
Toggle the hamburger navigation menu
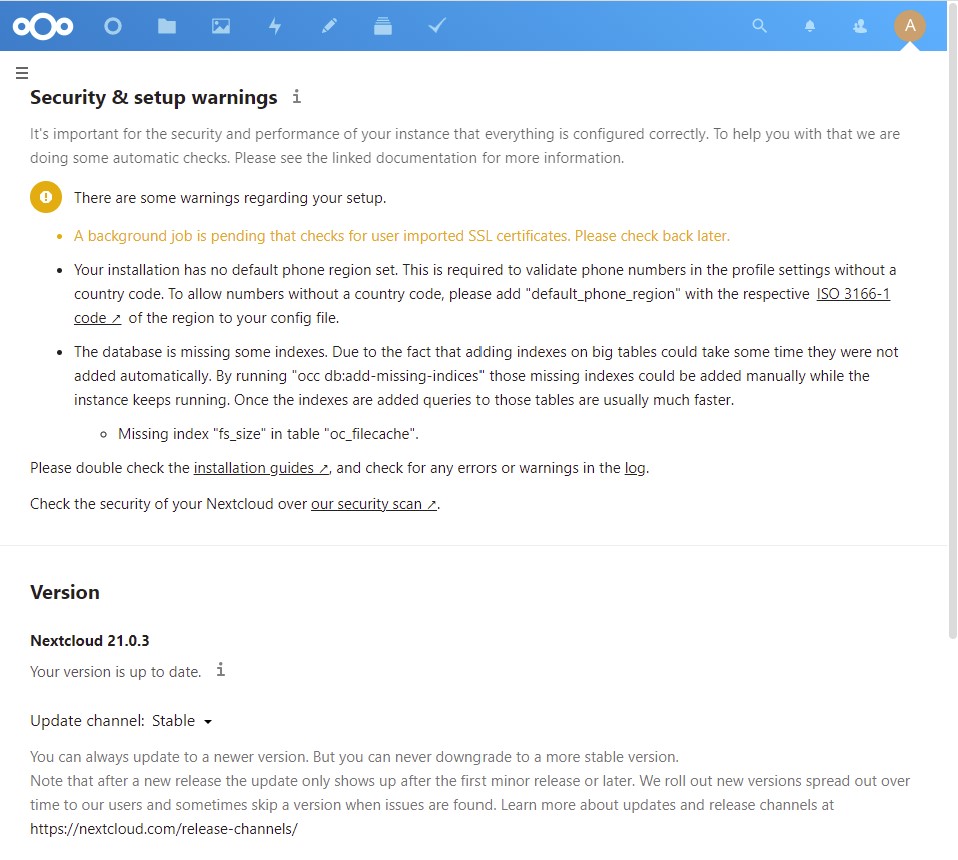[x=22, y=73]
